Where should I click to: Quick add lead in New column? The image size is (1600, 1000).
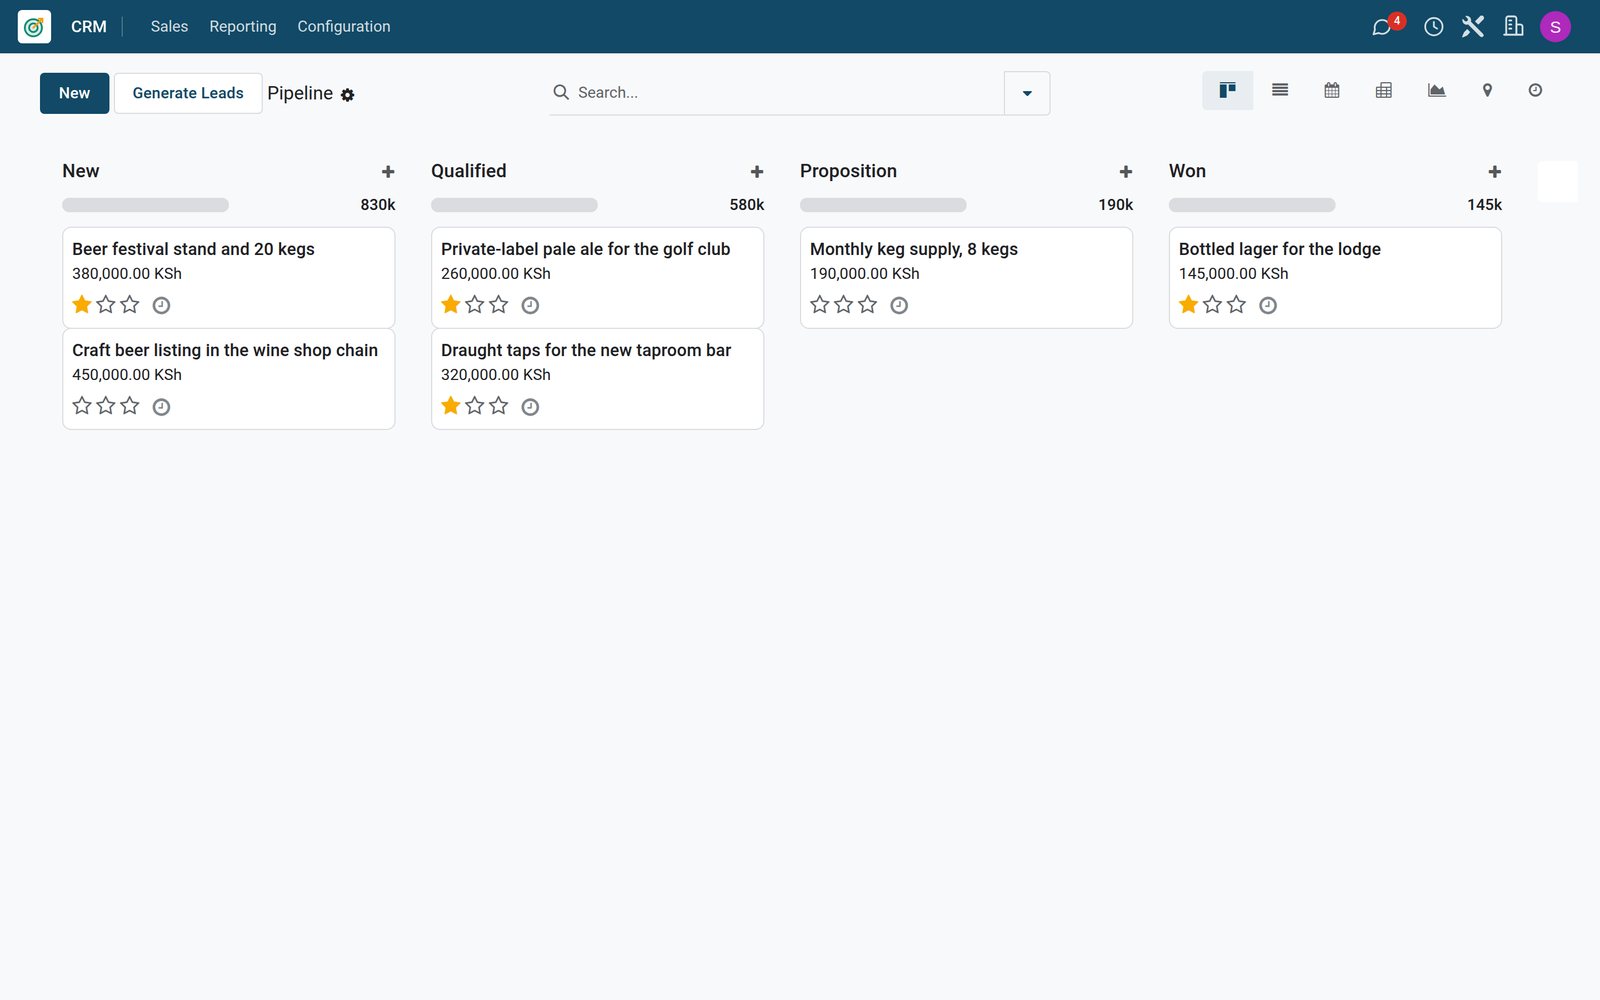click(388, 172)
